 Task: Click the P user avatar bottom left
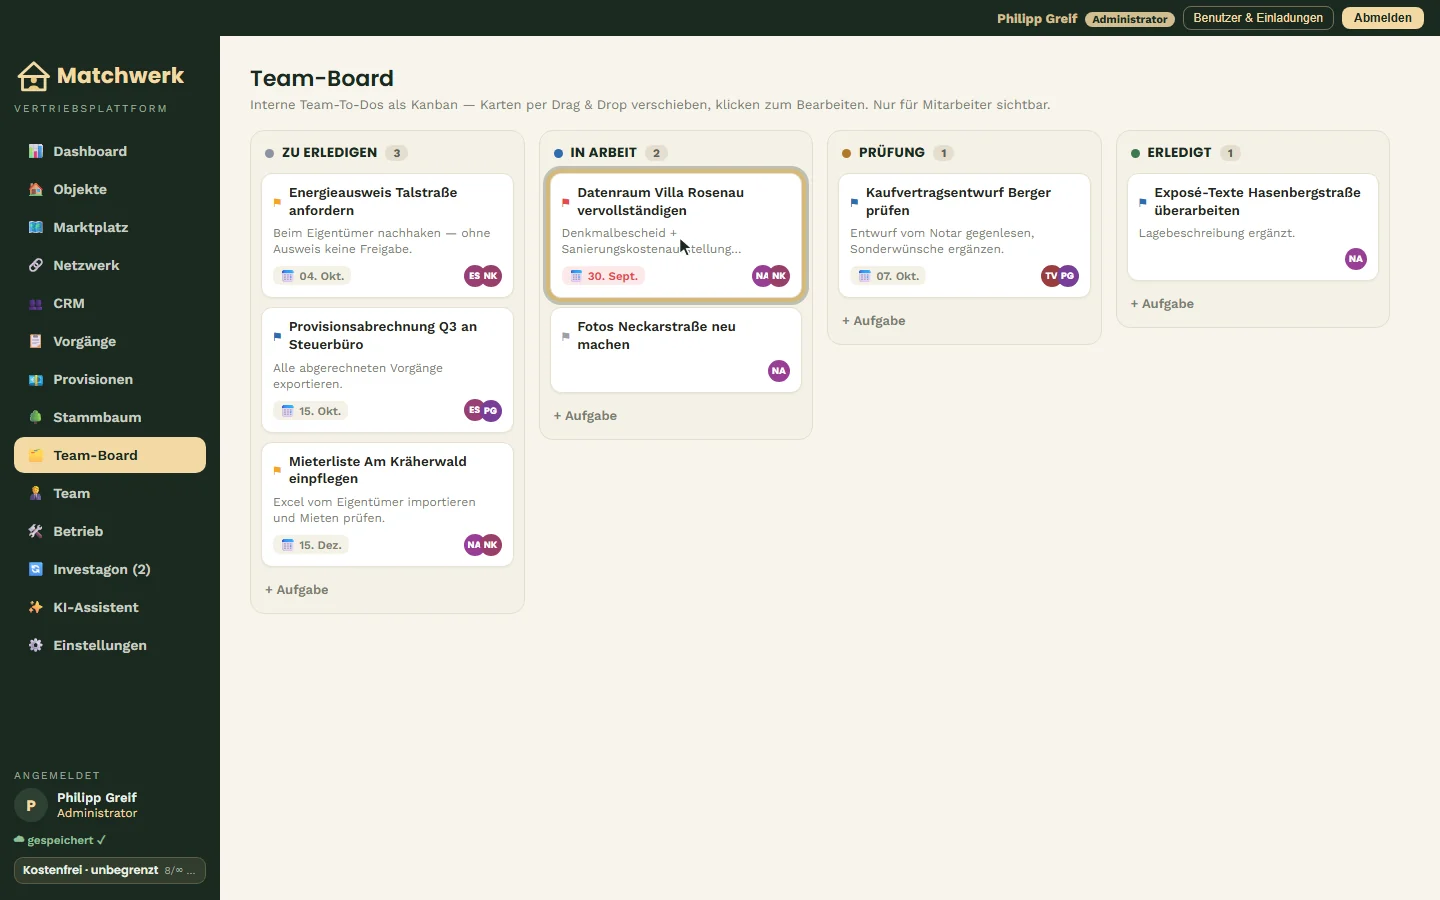click(31, 805)
